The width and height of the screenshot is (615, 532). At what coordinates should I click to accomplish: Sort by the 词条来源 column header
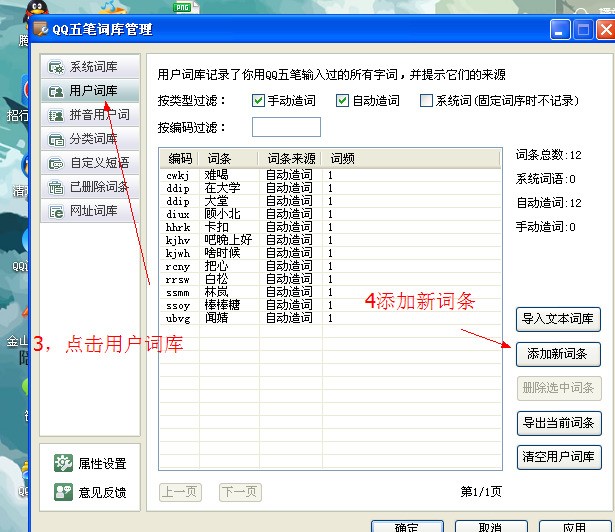[290, 159]
